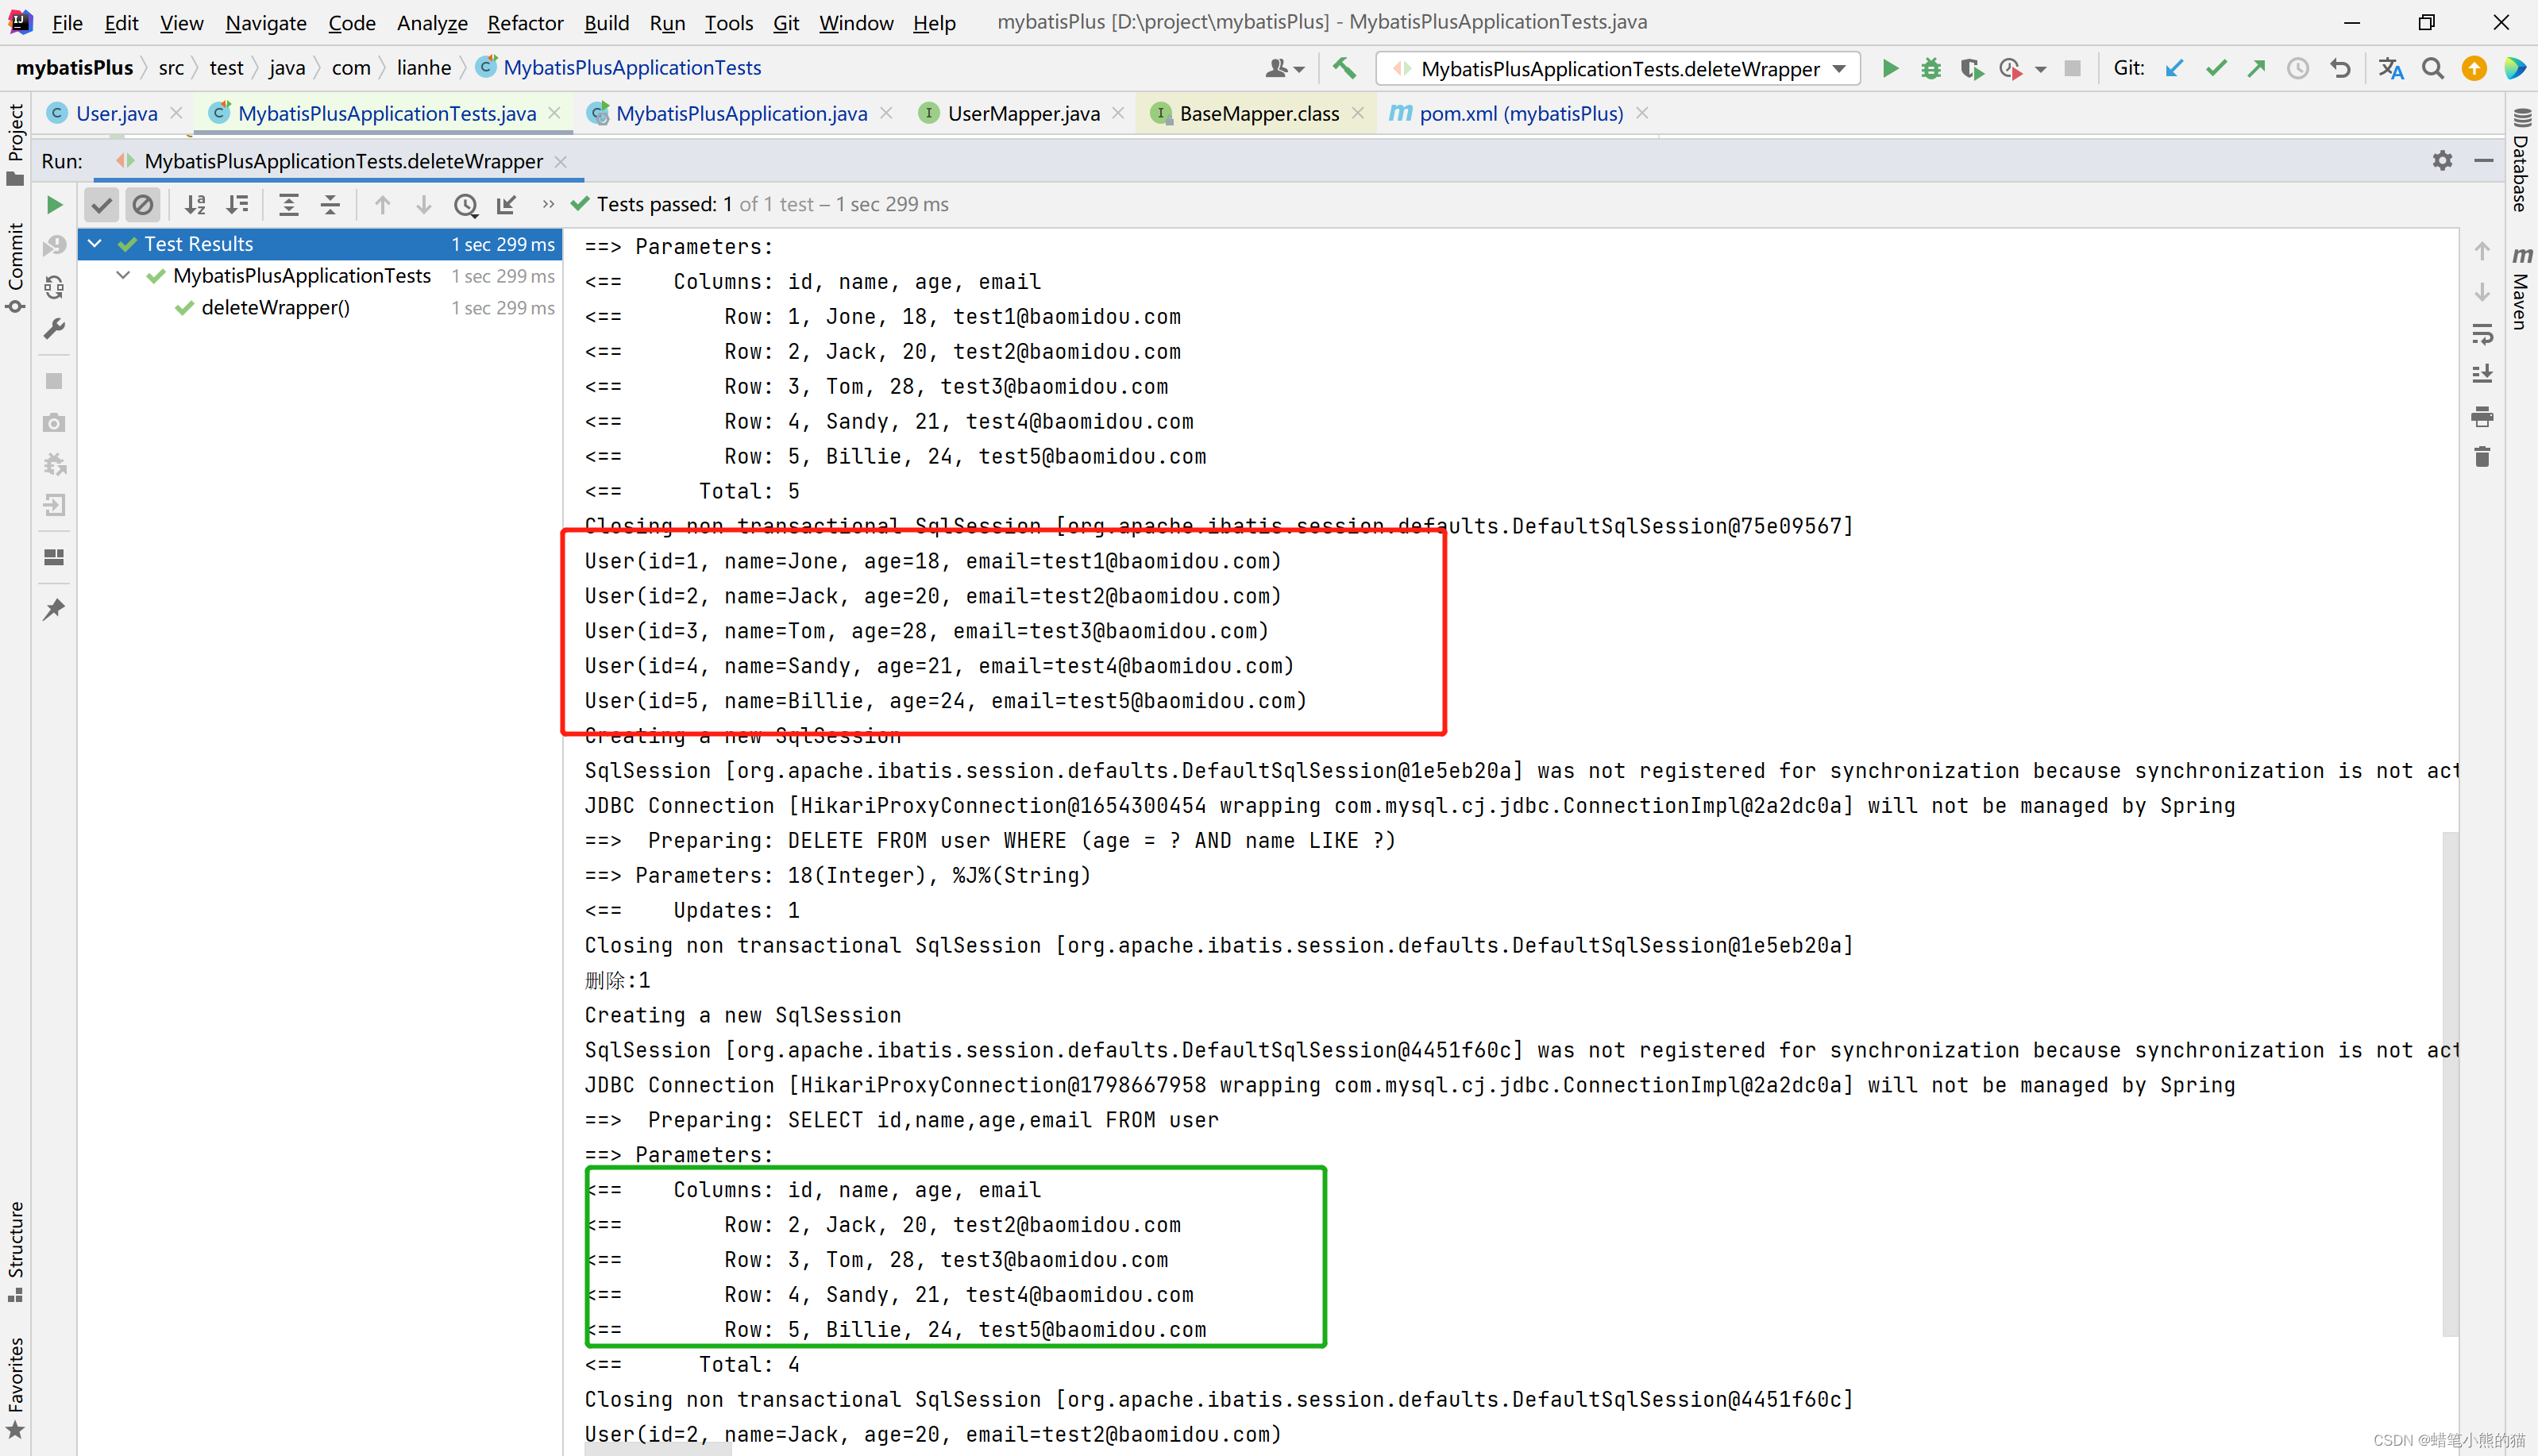This screenshot has width=2538, height=1456.
Task: Push commits using the green Git arrow
Action: pyautogui.click(x=2256, y=68)
